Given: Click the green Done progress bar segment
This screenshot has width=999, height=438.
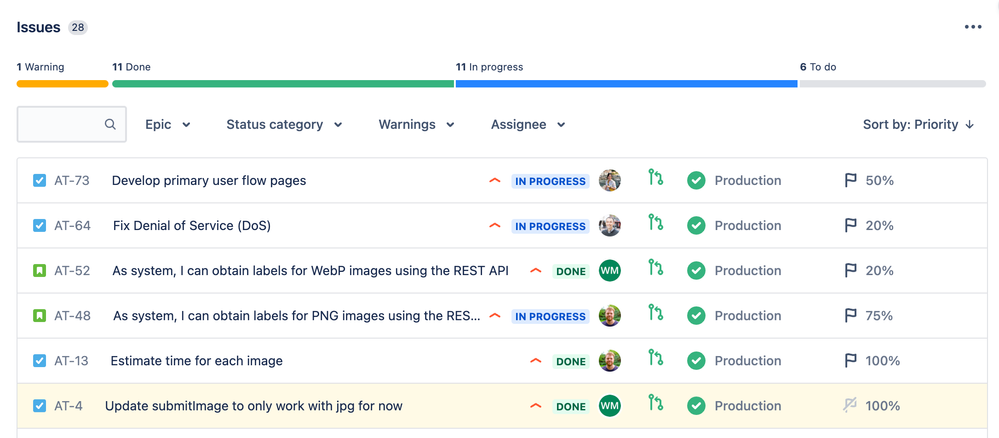Looking at the screenshot, I should point(283,84).
